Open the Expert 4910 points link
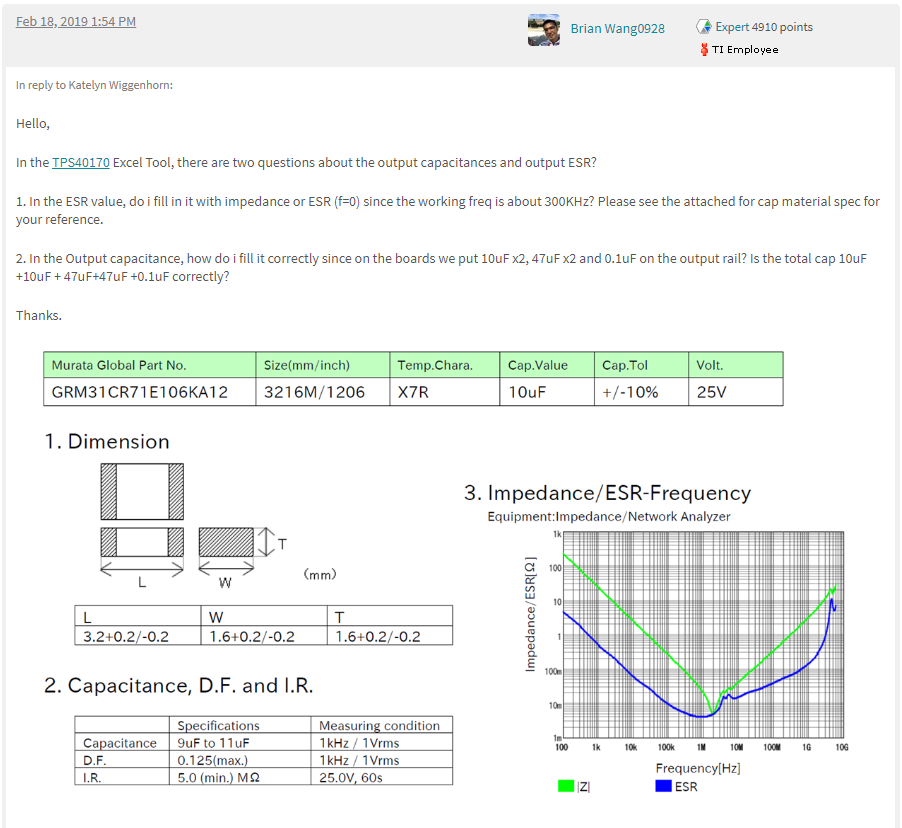The image size is (902, 828). [764, 26]
